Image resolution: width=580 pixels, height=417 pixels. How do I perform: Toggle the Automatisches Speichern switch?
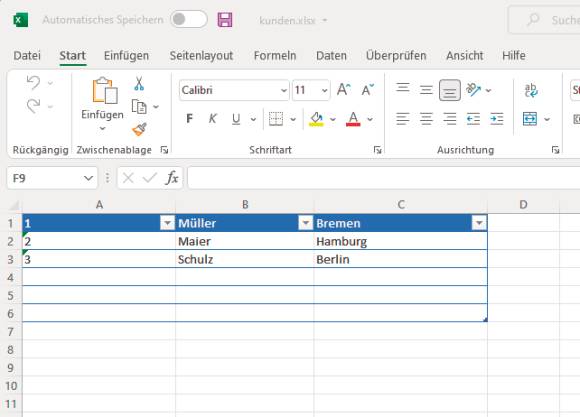click(x=189, y=19)
